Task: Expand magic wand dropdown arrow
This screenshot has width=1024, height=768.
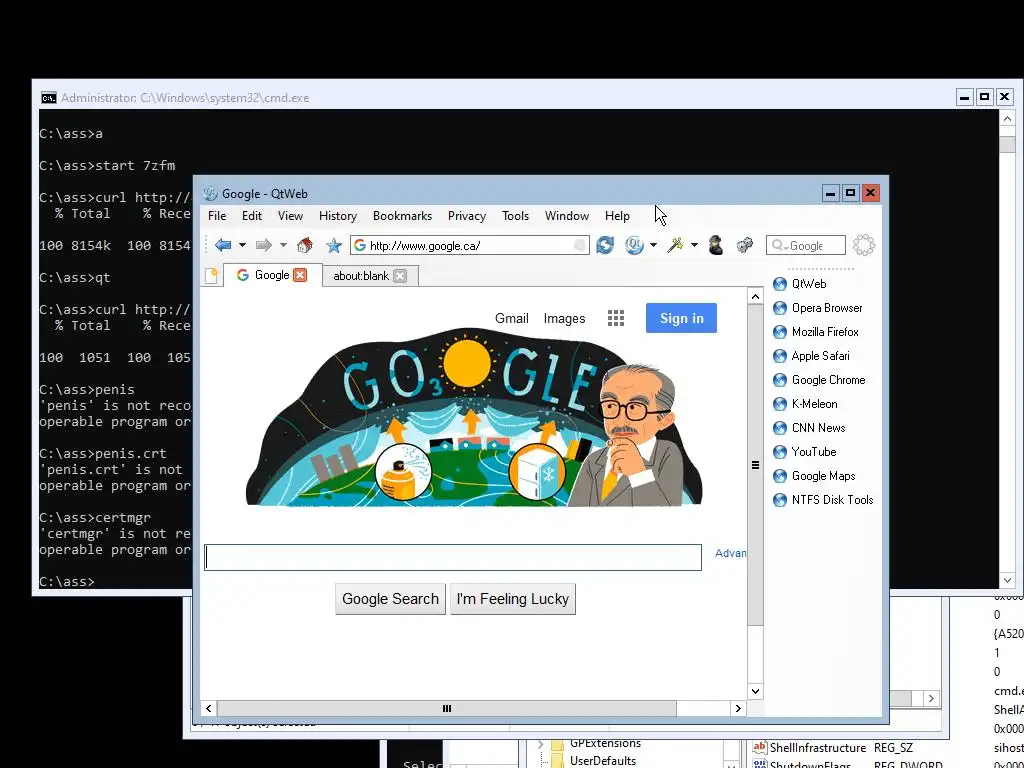Action: click(x=694, y=246)
